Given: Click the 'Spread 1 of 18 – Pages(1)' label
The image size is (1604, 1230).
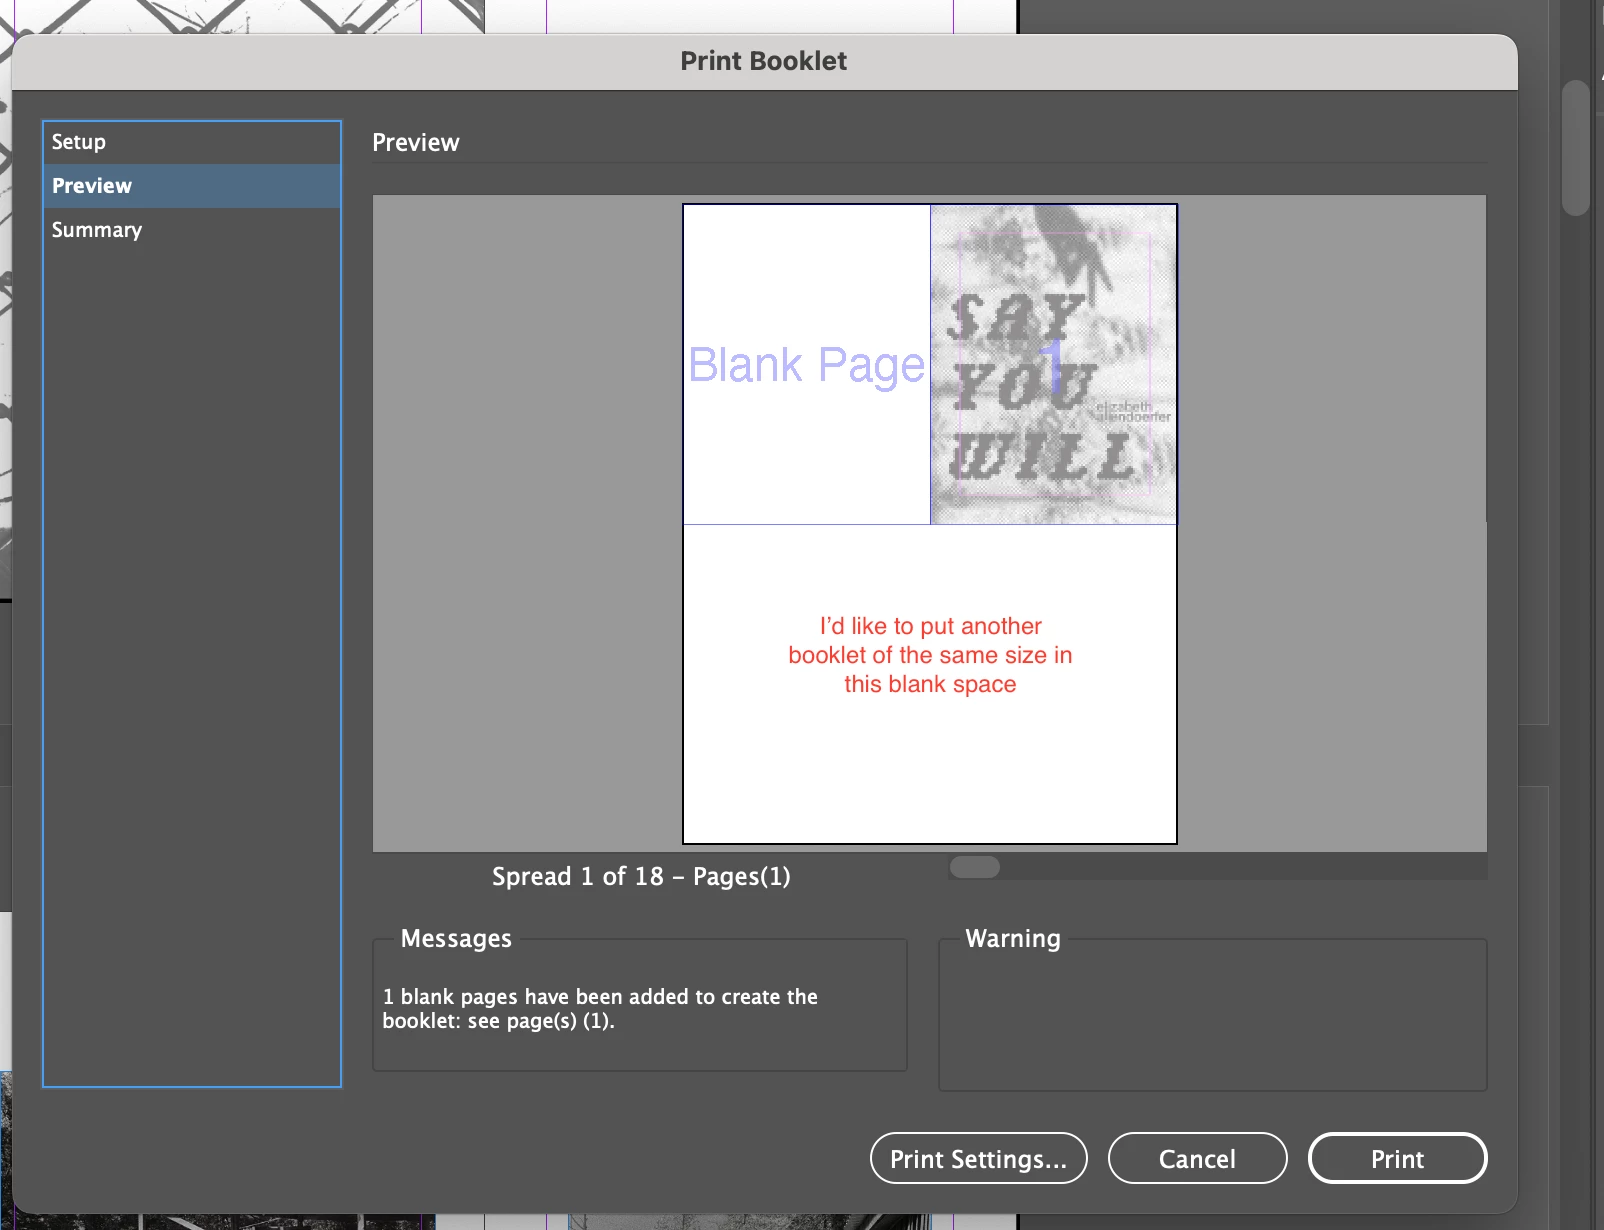Looking at the screenshot, I should pyautogui.click(x=641, y=877).
